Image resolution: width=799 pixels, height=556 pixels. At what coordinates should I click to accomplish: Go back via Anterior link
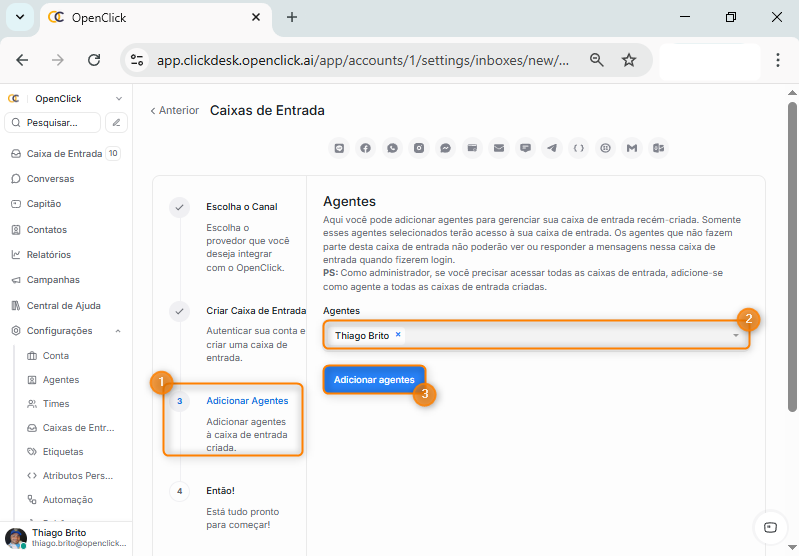point(174,110)
